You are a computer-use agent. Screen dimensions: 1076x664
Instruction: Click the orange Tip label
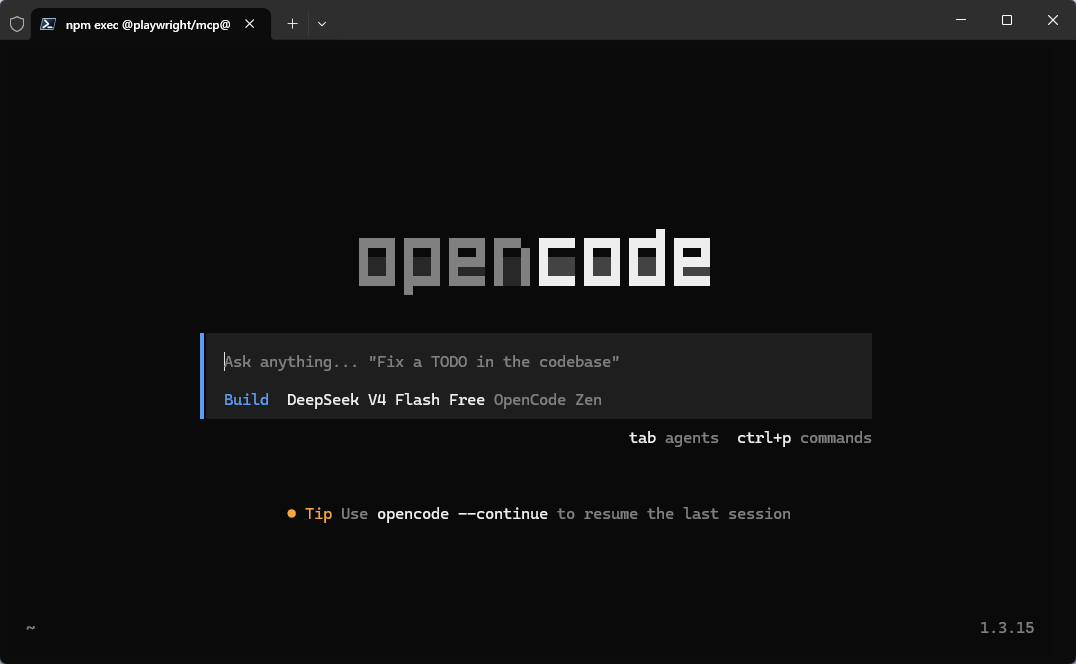point(318,514)
